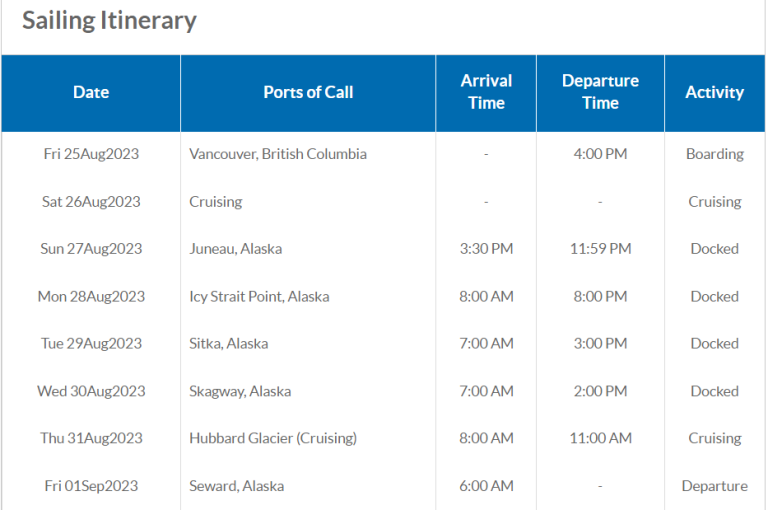Click the Boarding activity cell
The width and height of the screenshot is (768, 510).
pyautogui.click(x=715, y=154)
